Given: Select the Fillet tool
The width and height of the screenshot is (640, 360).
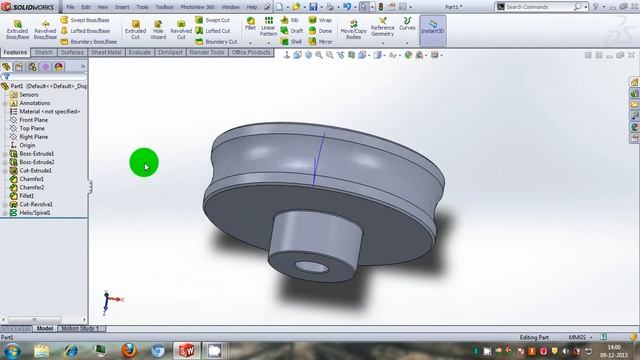Looking at the screenshot, I should [250, 24].
